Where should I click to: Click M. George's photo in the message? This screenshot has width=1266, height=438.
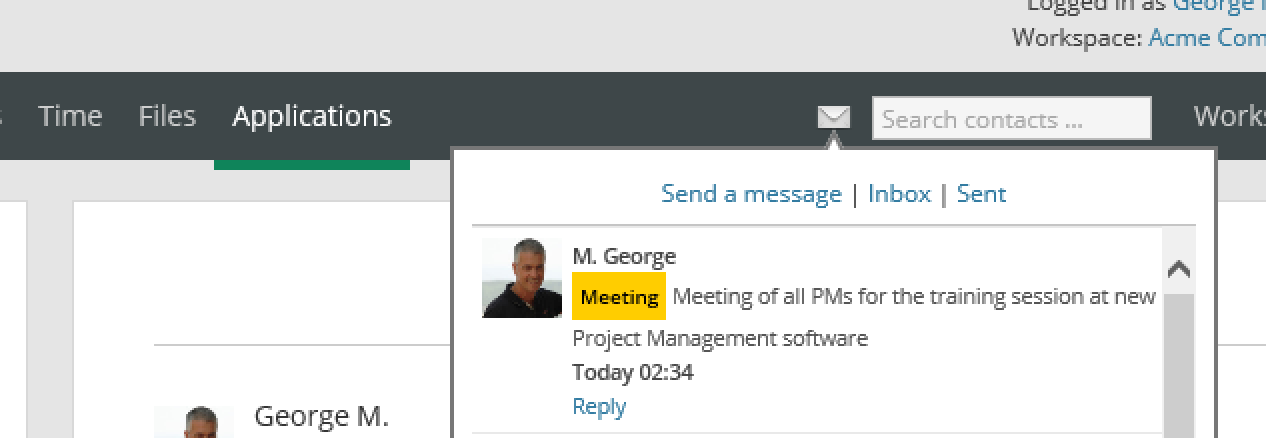pyautogui.click(x=522, y=278)
